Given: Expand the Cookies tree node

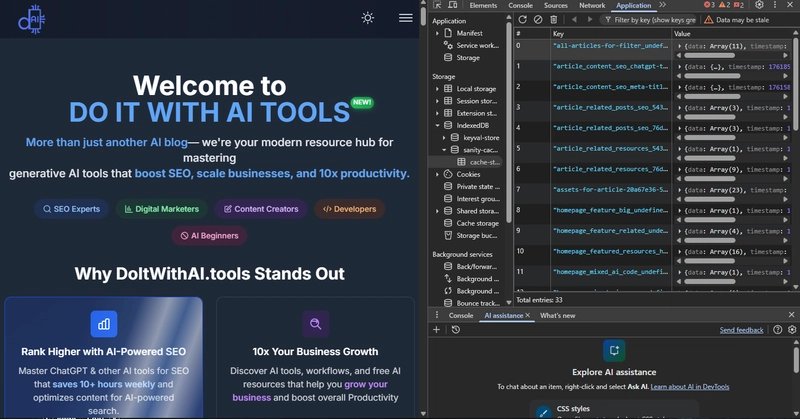Looking at the screenshot, I should click(437, 174).
